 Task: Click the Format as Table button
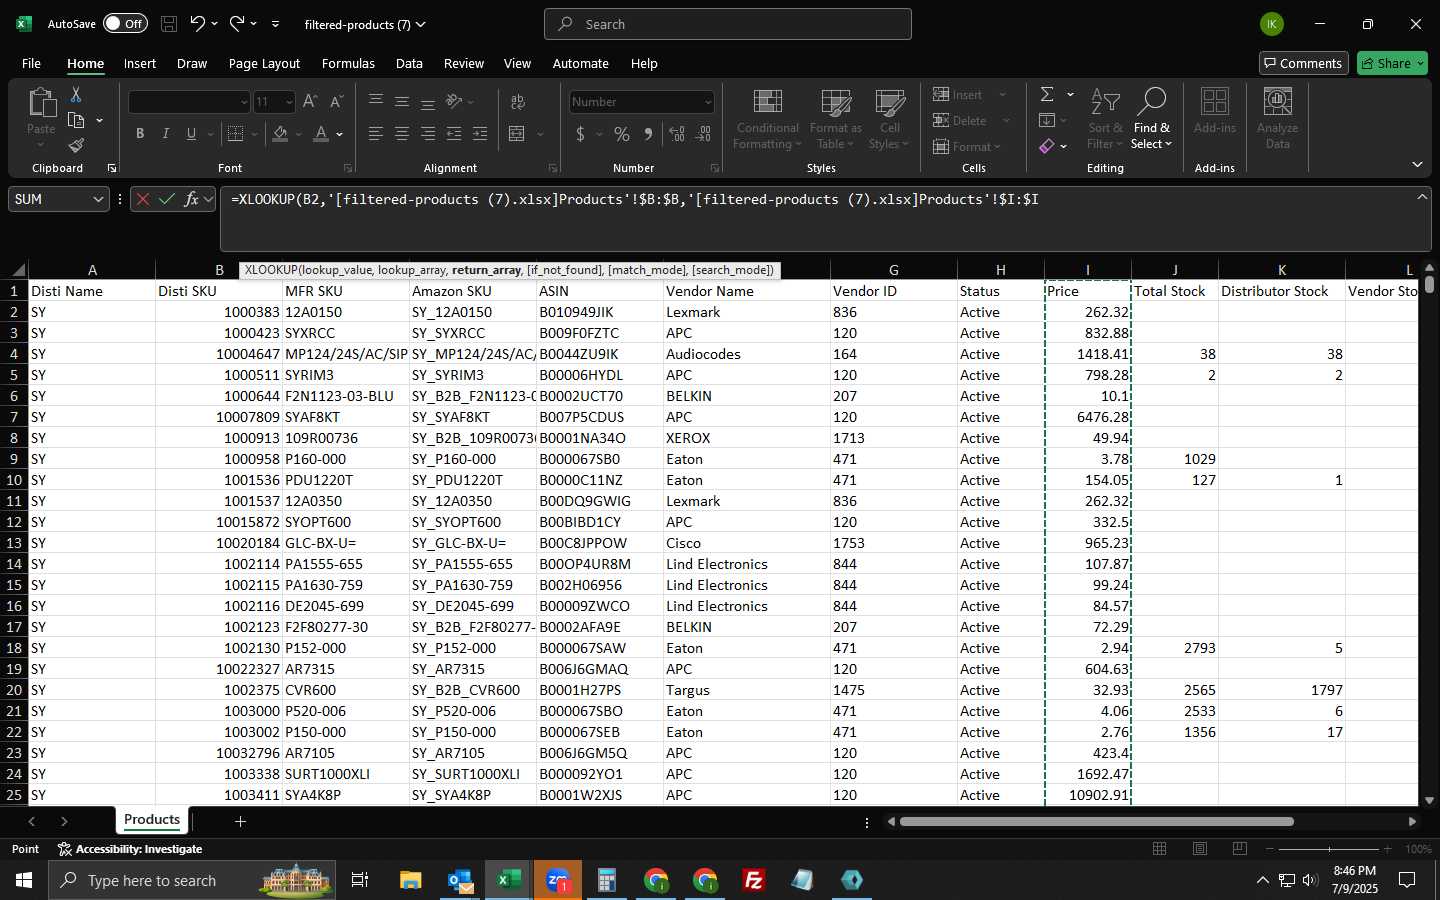pyautogui.click(x=835, y=118)
